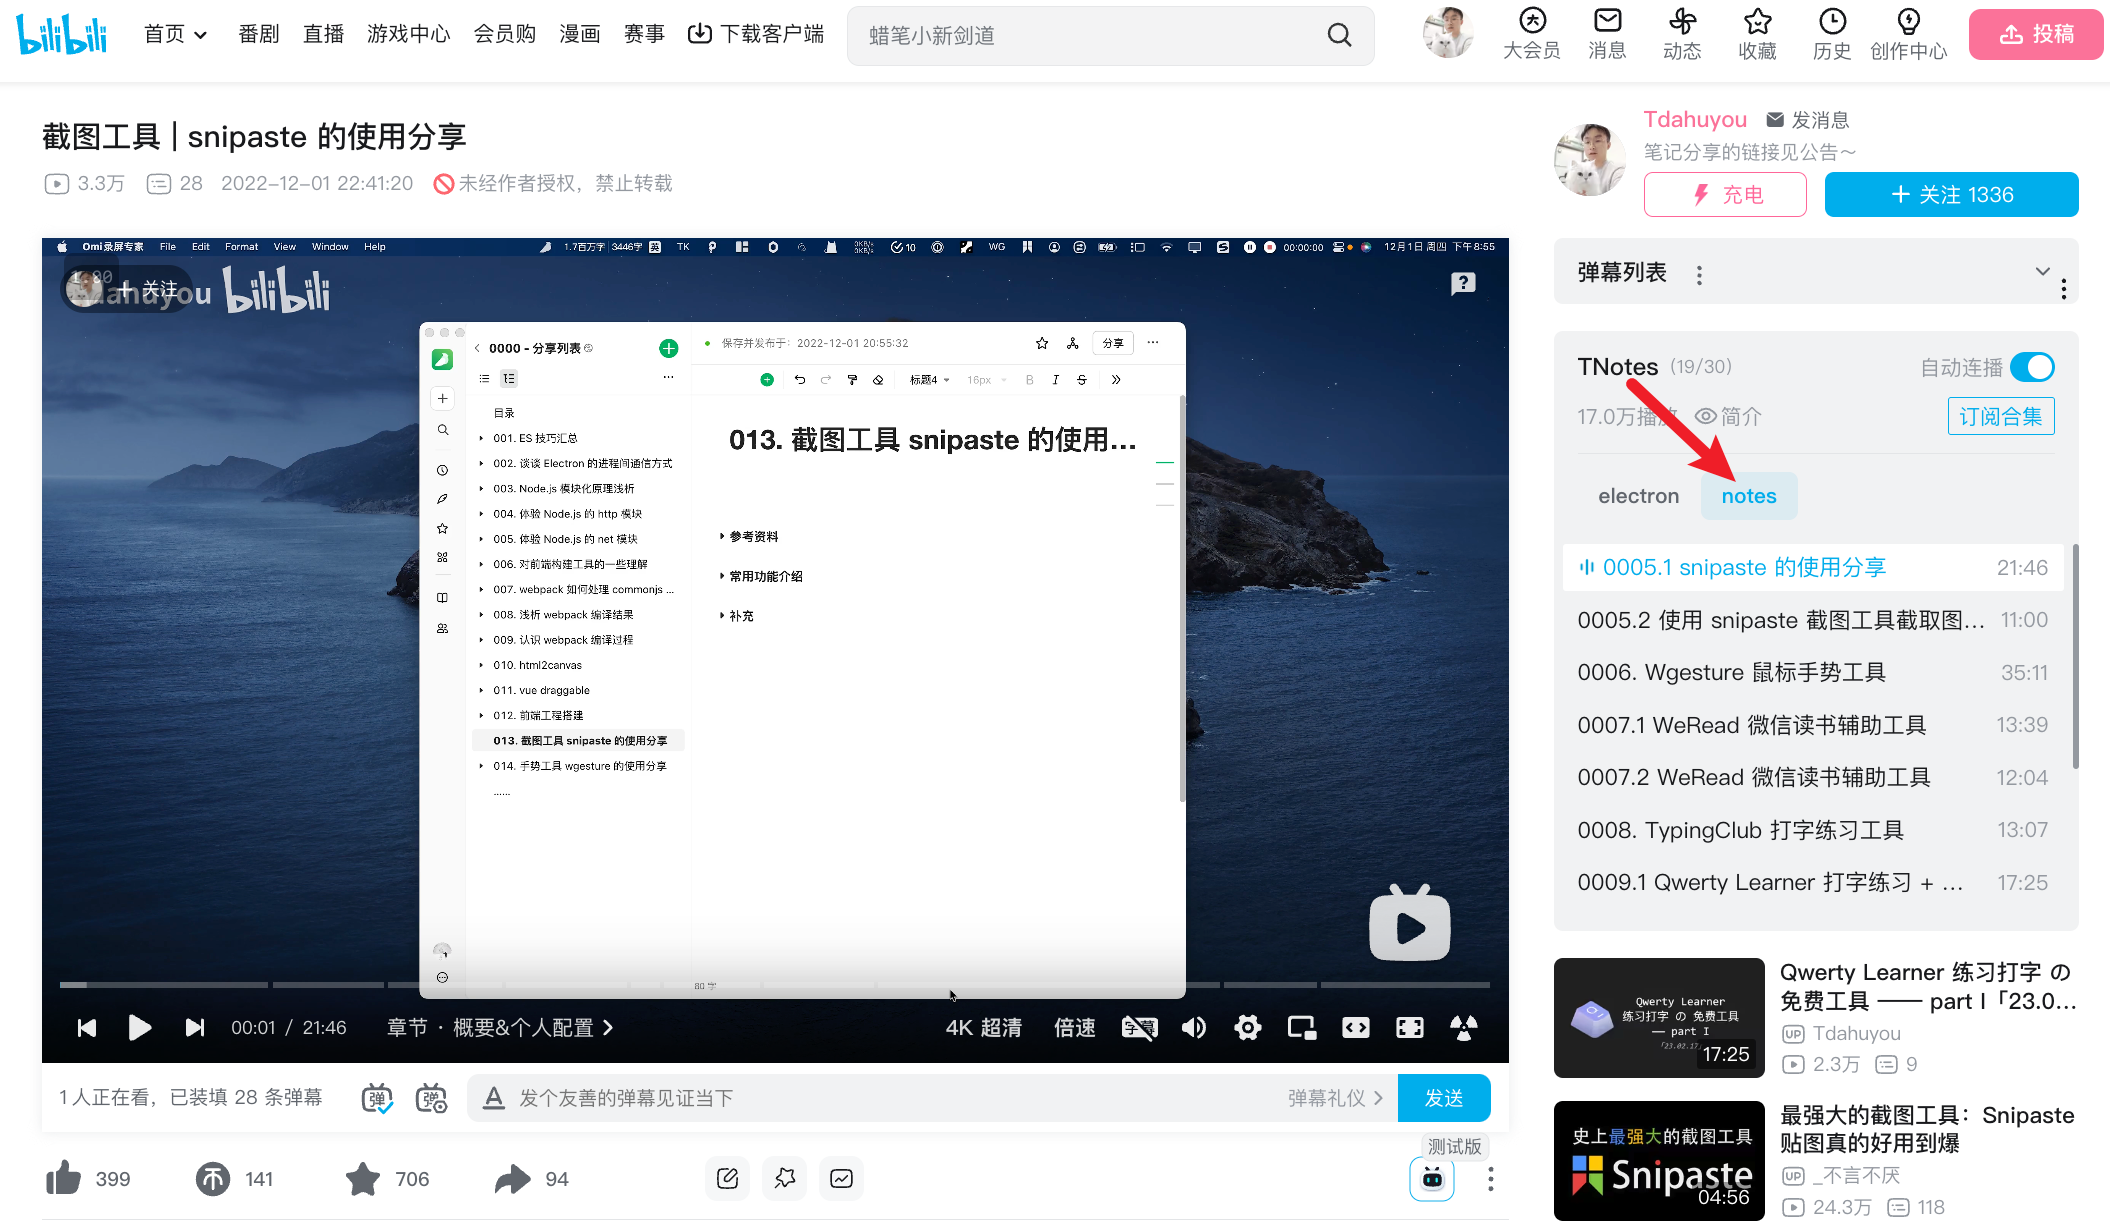The height and width of the screenshot is (1228, 2110).
Task: Enter wide screen mode
Action: pyautogui.click(x=1356, y=1027)
